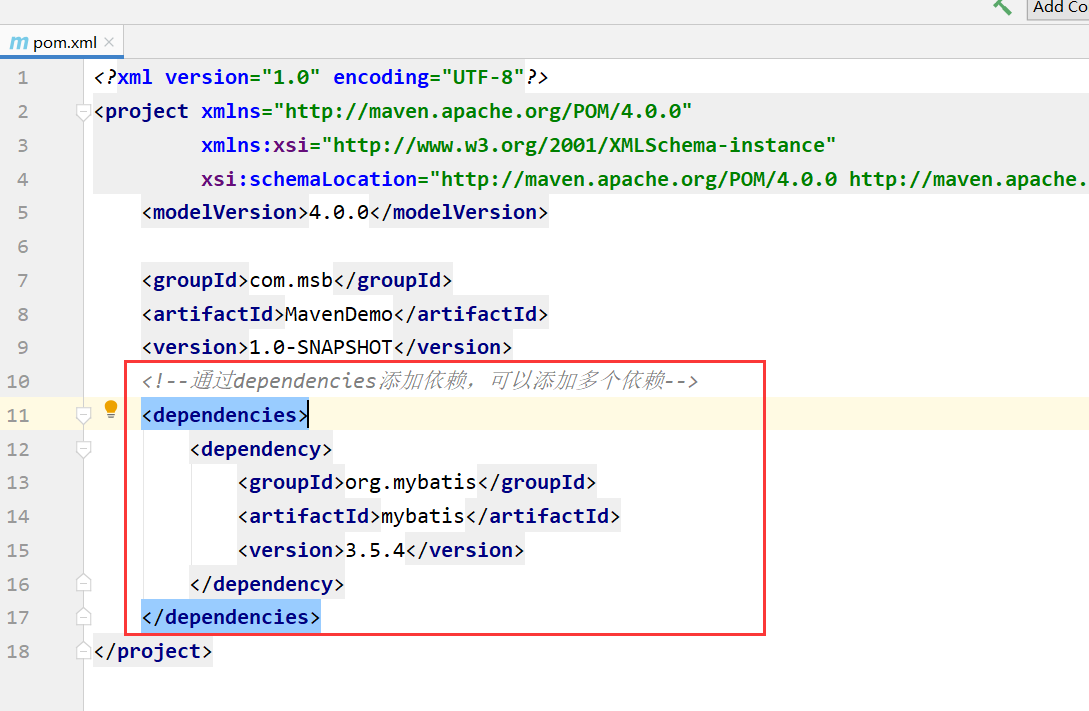Click the yellow intention bulb on line 11

110,410
